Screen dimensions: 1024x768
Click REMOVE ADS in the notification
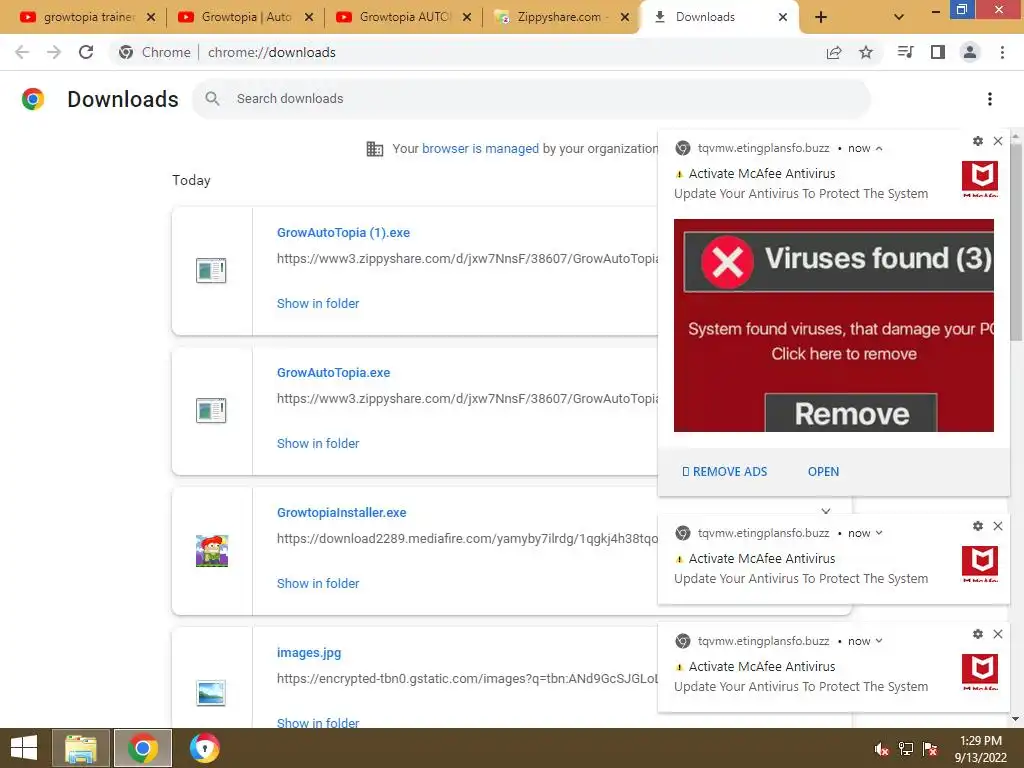coord(724,472)
